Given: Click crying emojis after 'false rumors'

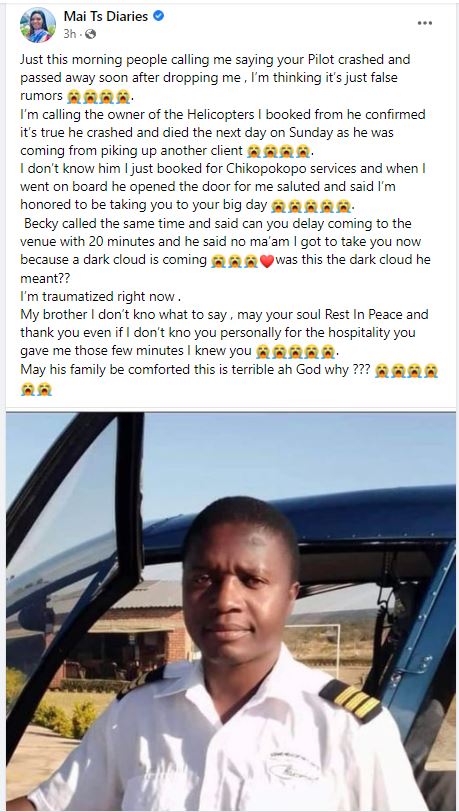Looking at the screenshot, I should [x=98, y=96].
